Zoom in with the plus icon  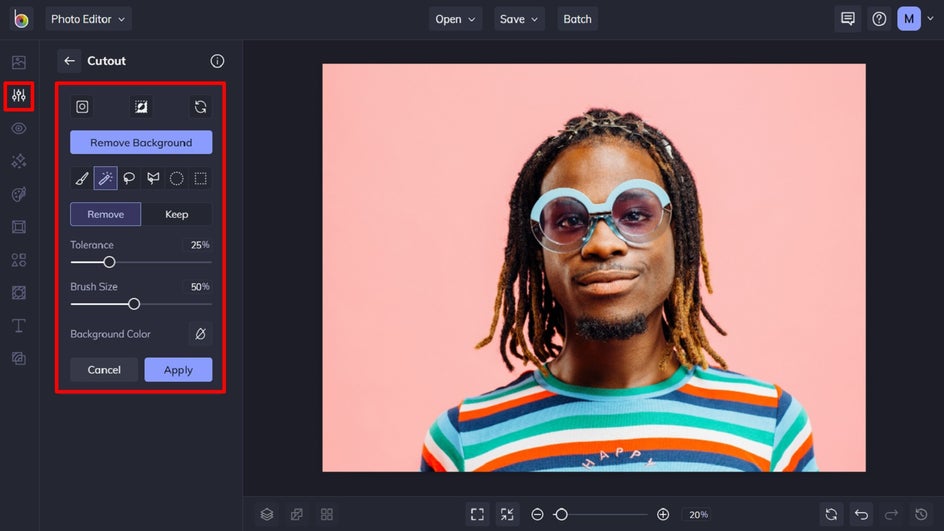pos(663,514)
